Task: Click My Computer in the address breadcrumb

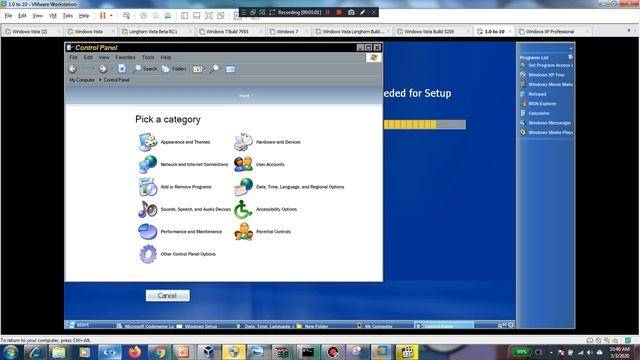Action: 82,80
